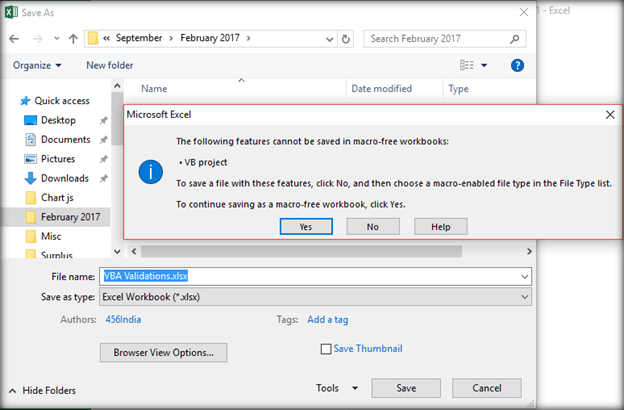Click the pin icon next to Downloads
This screenshot has height=410, width=624.
pos(103,178)
